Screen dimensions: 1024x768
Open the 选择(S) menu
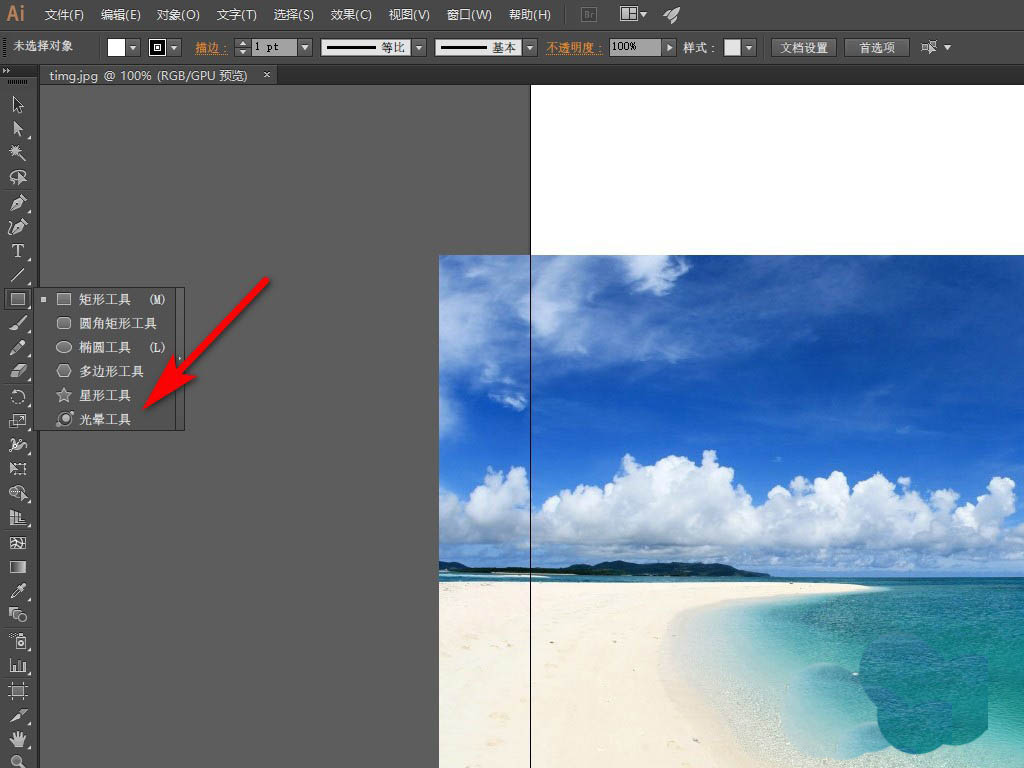pos(293,14)
